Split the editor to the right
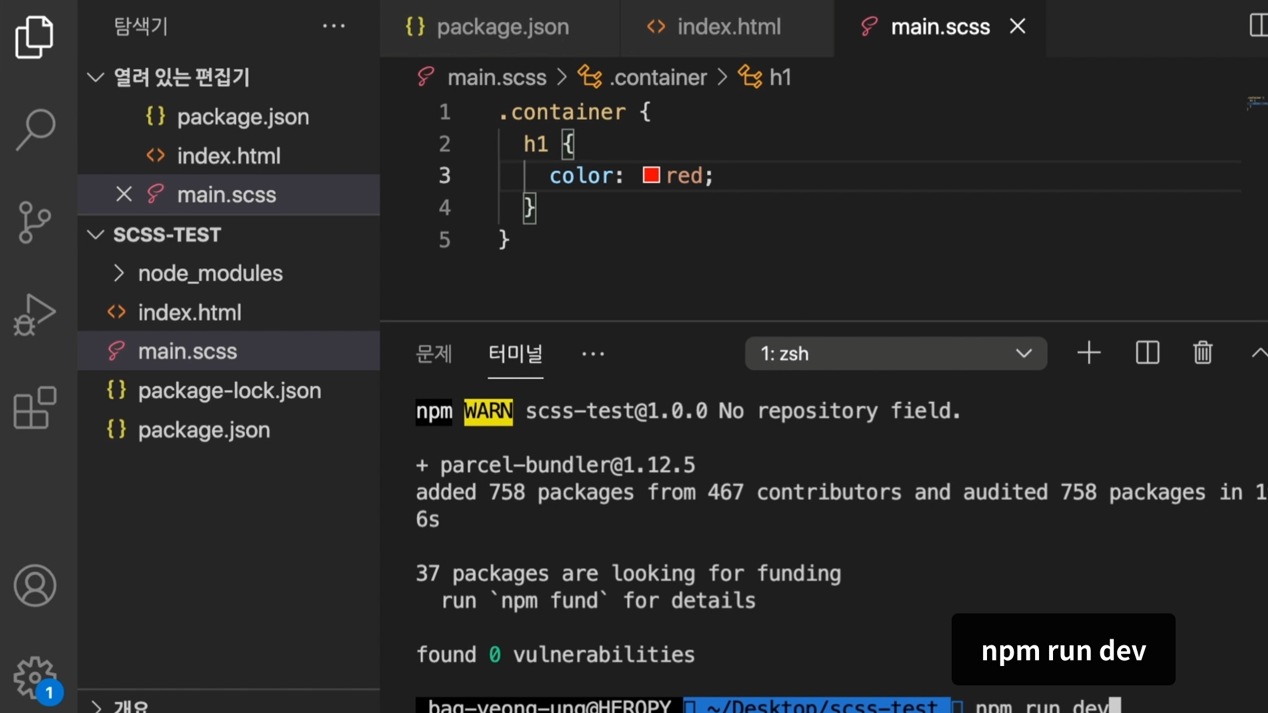This screenshot has width=1268, height=713. (1258, 26)
